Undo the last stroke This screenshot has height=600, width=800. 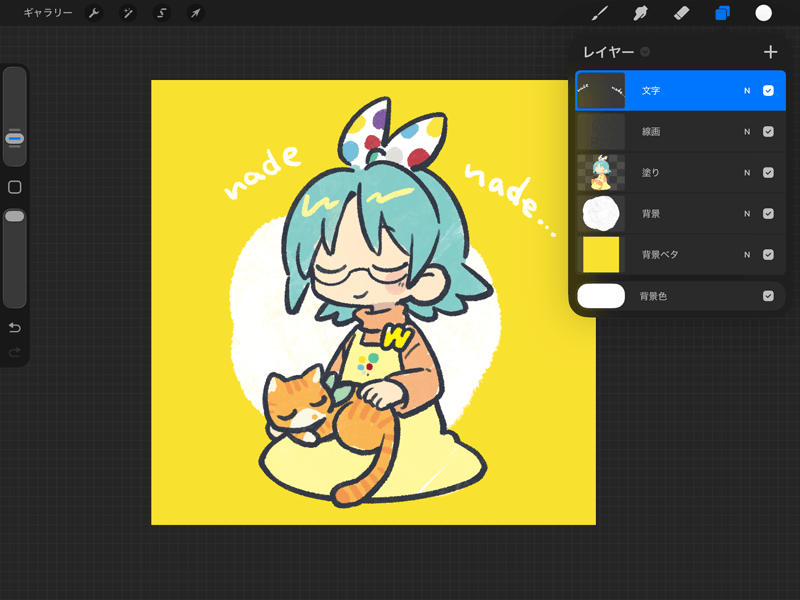pyautogui.click(x=15, y=328)
